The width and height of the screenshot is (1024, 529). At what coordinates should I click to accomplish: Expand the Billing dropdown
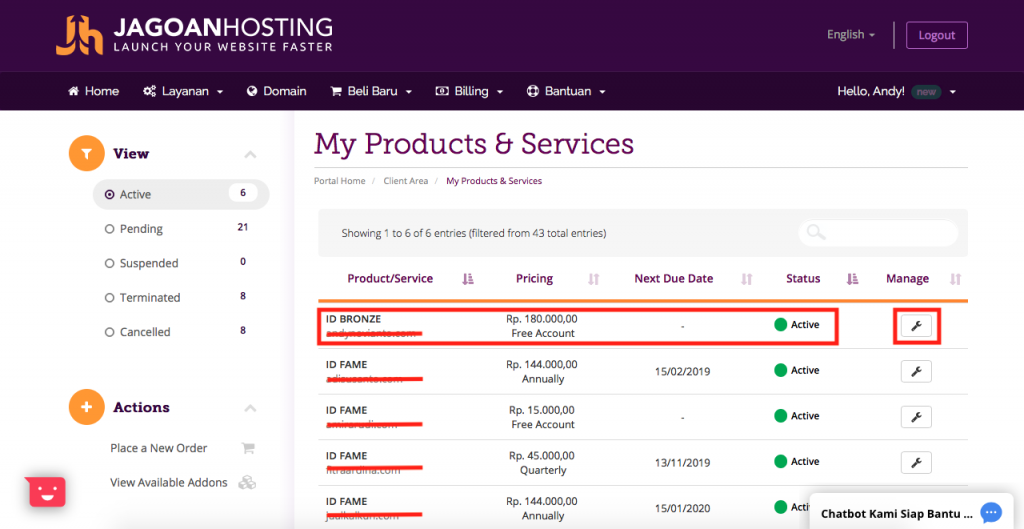[x=469, y=91]
